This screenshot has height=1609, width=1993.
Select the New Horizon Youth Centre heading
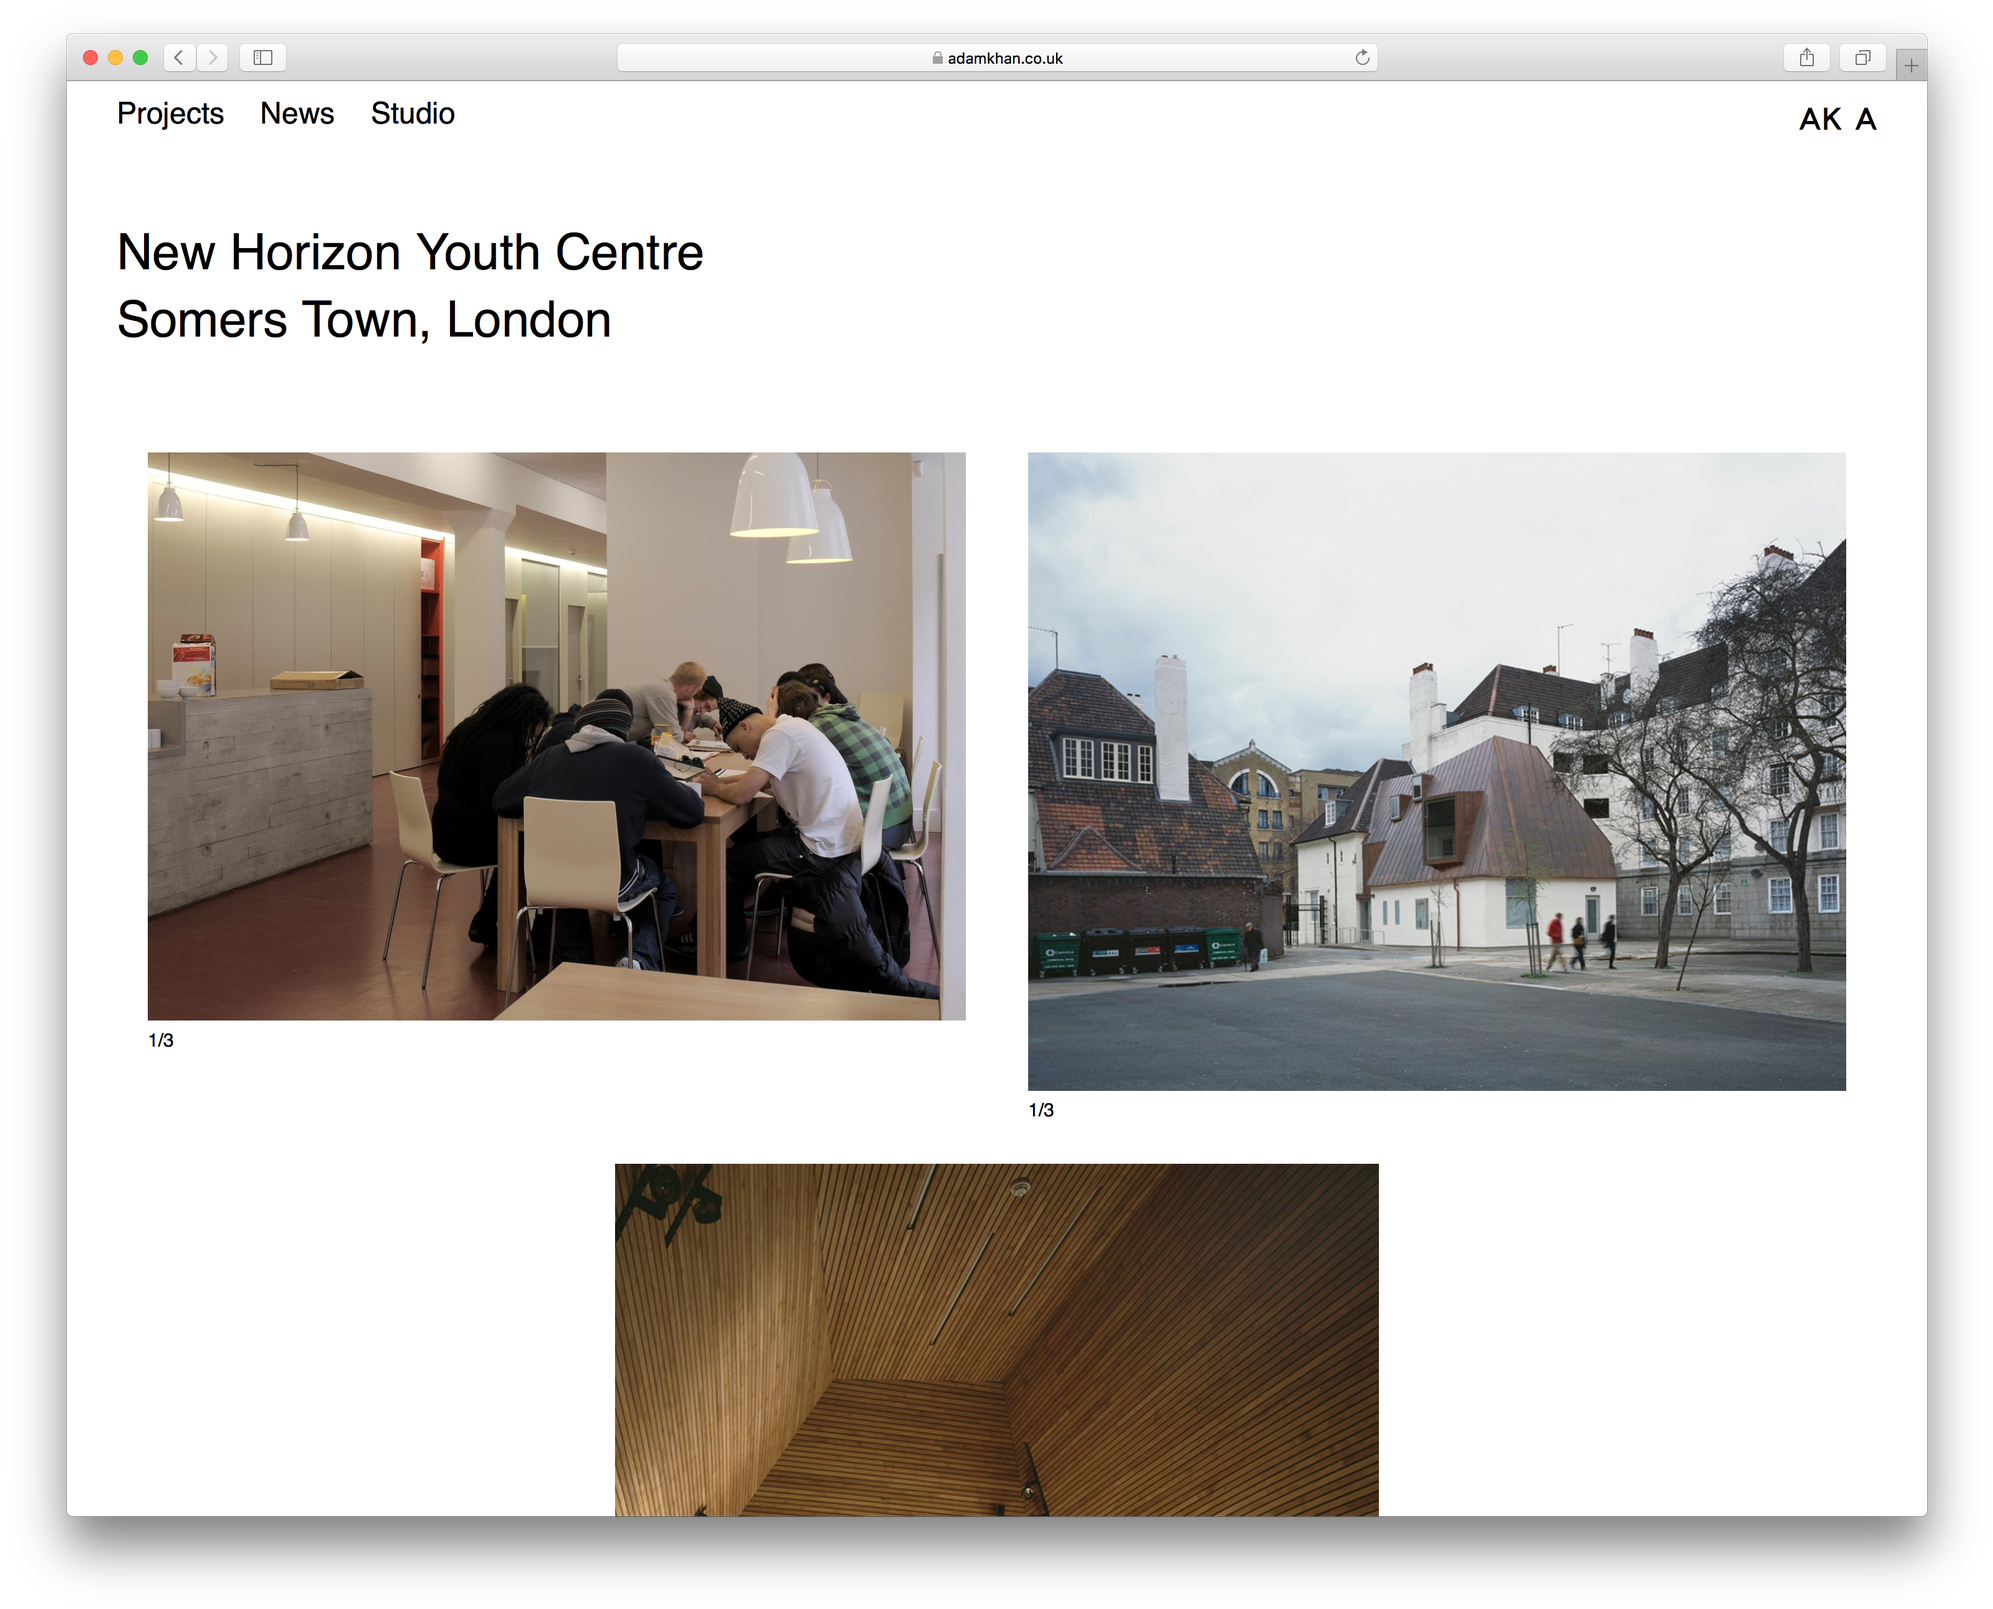click(410, 252)
